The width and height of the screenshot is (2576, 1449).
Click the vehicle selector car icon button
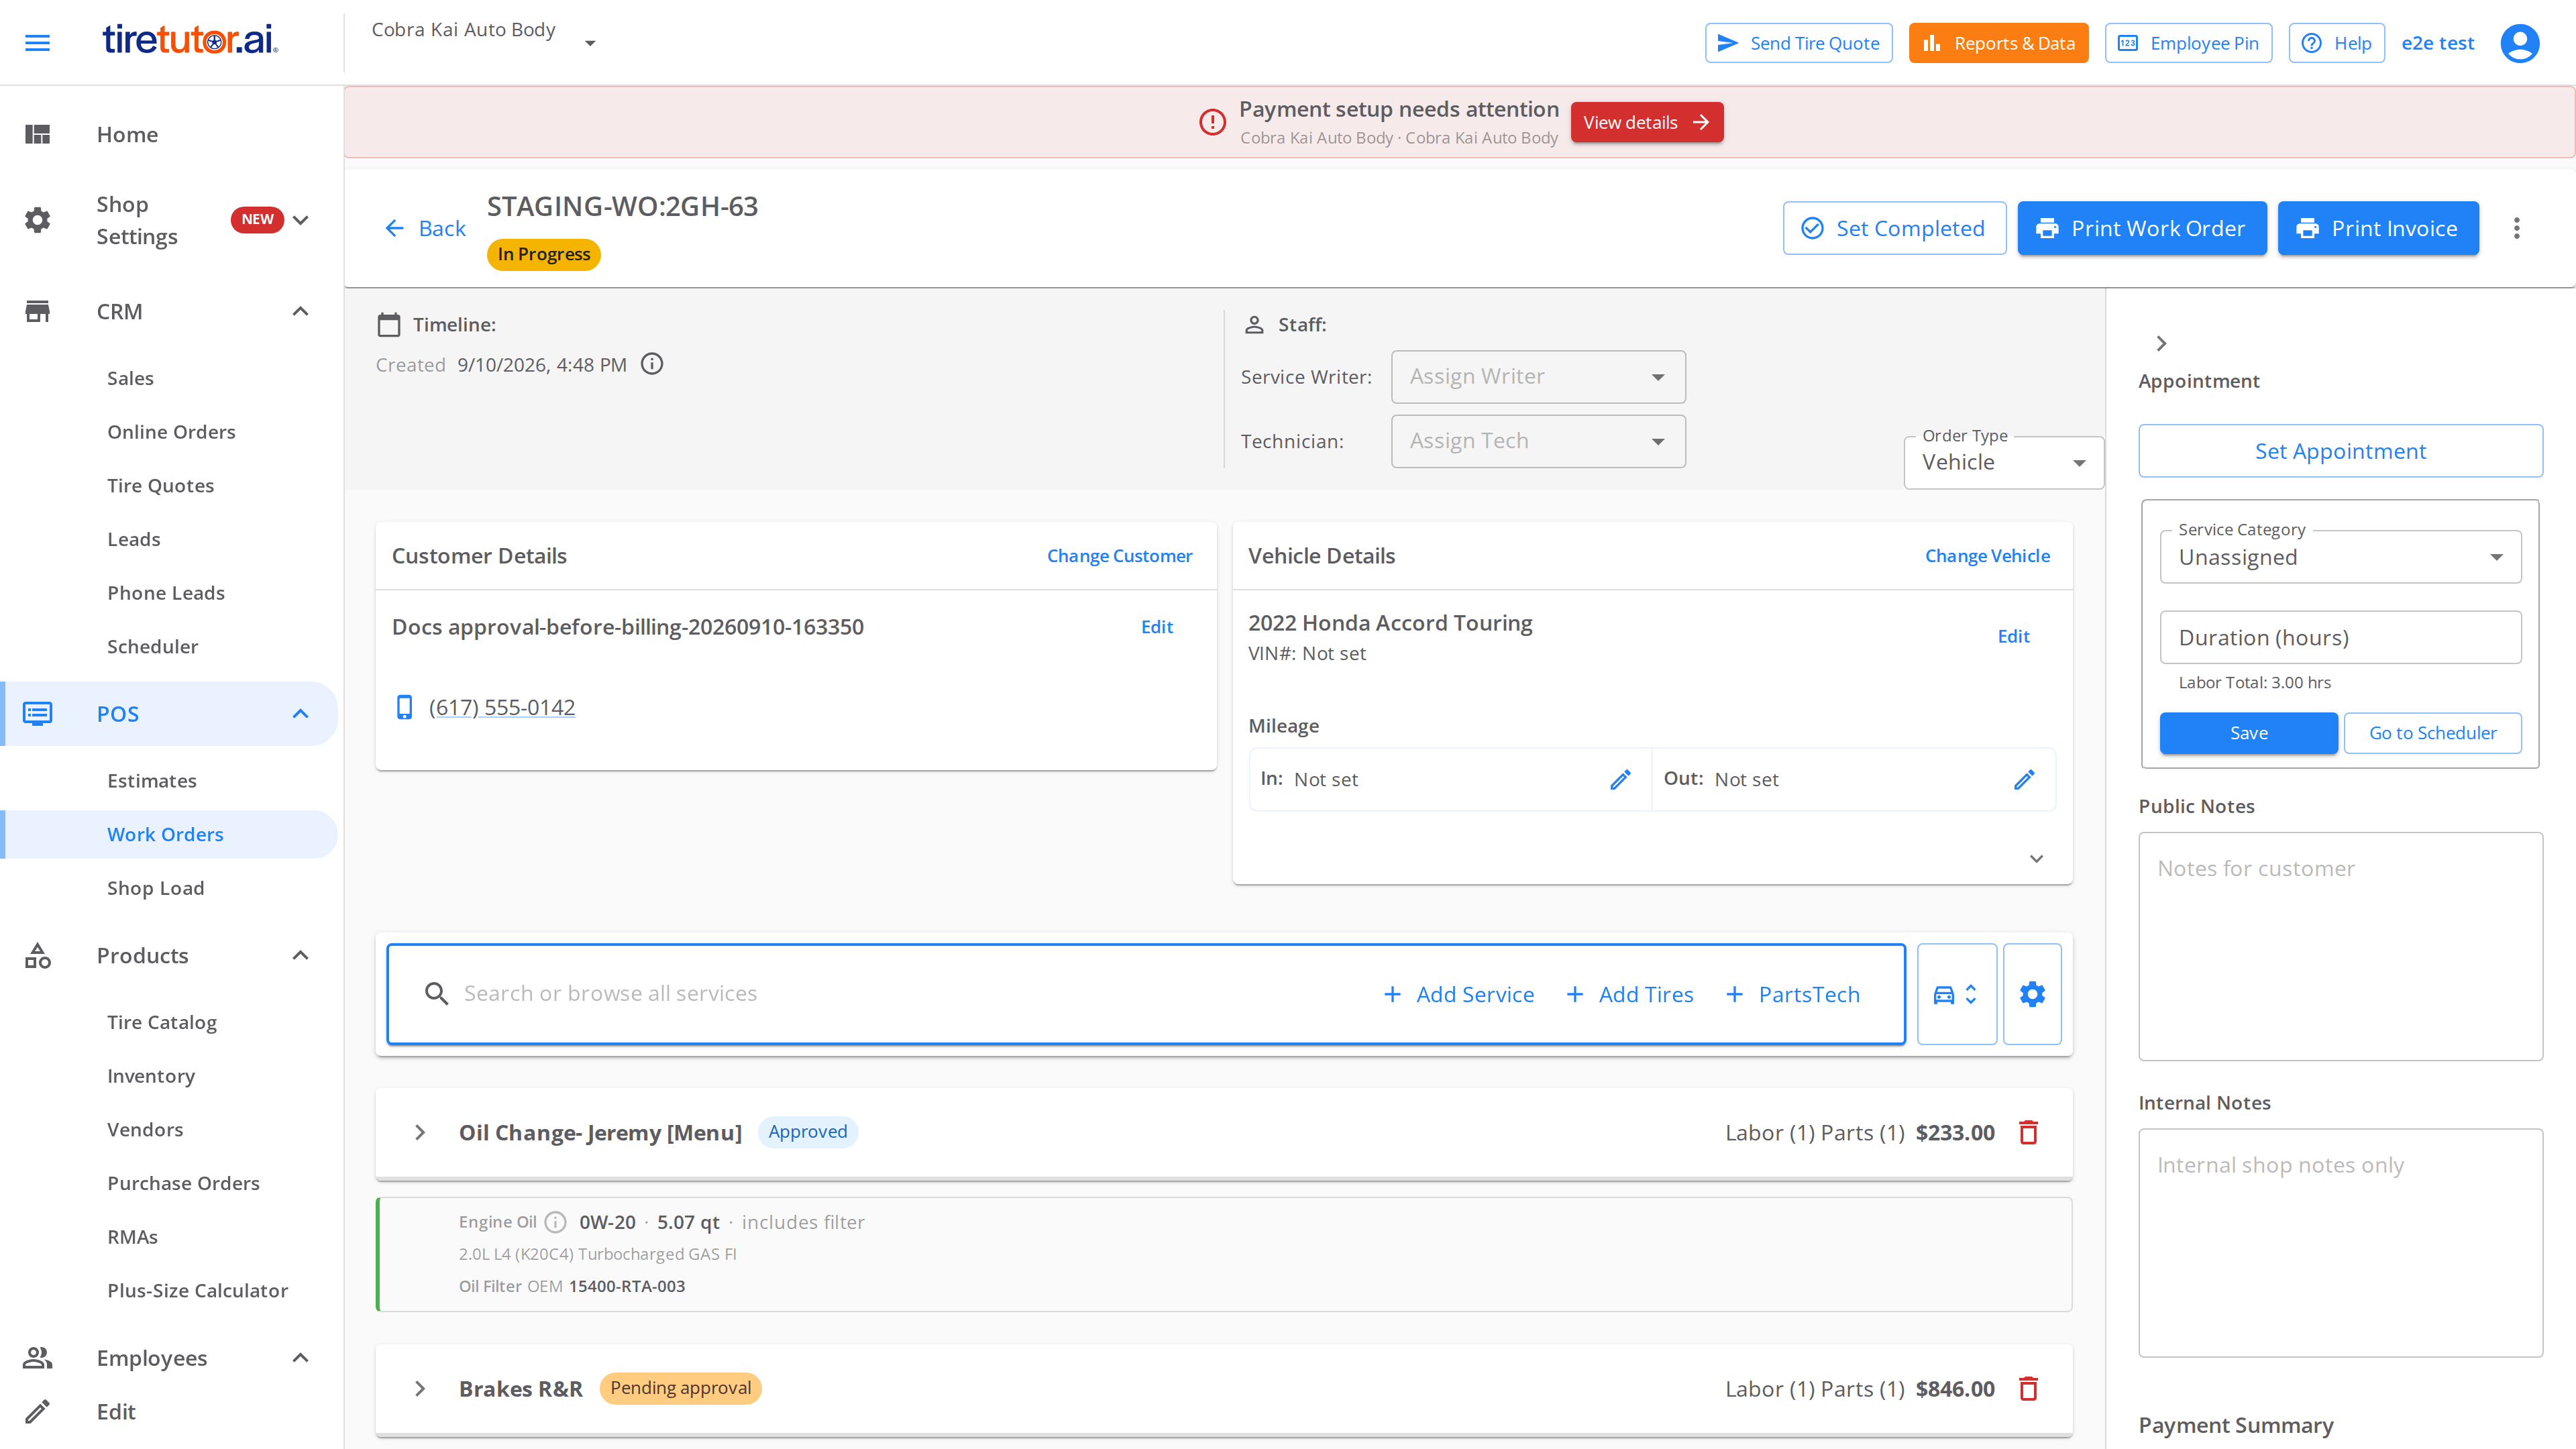(1956, 994)
